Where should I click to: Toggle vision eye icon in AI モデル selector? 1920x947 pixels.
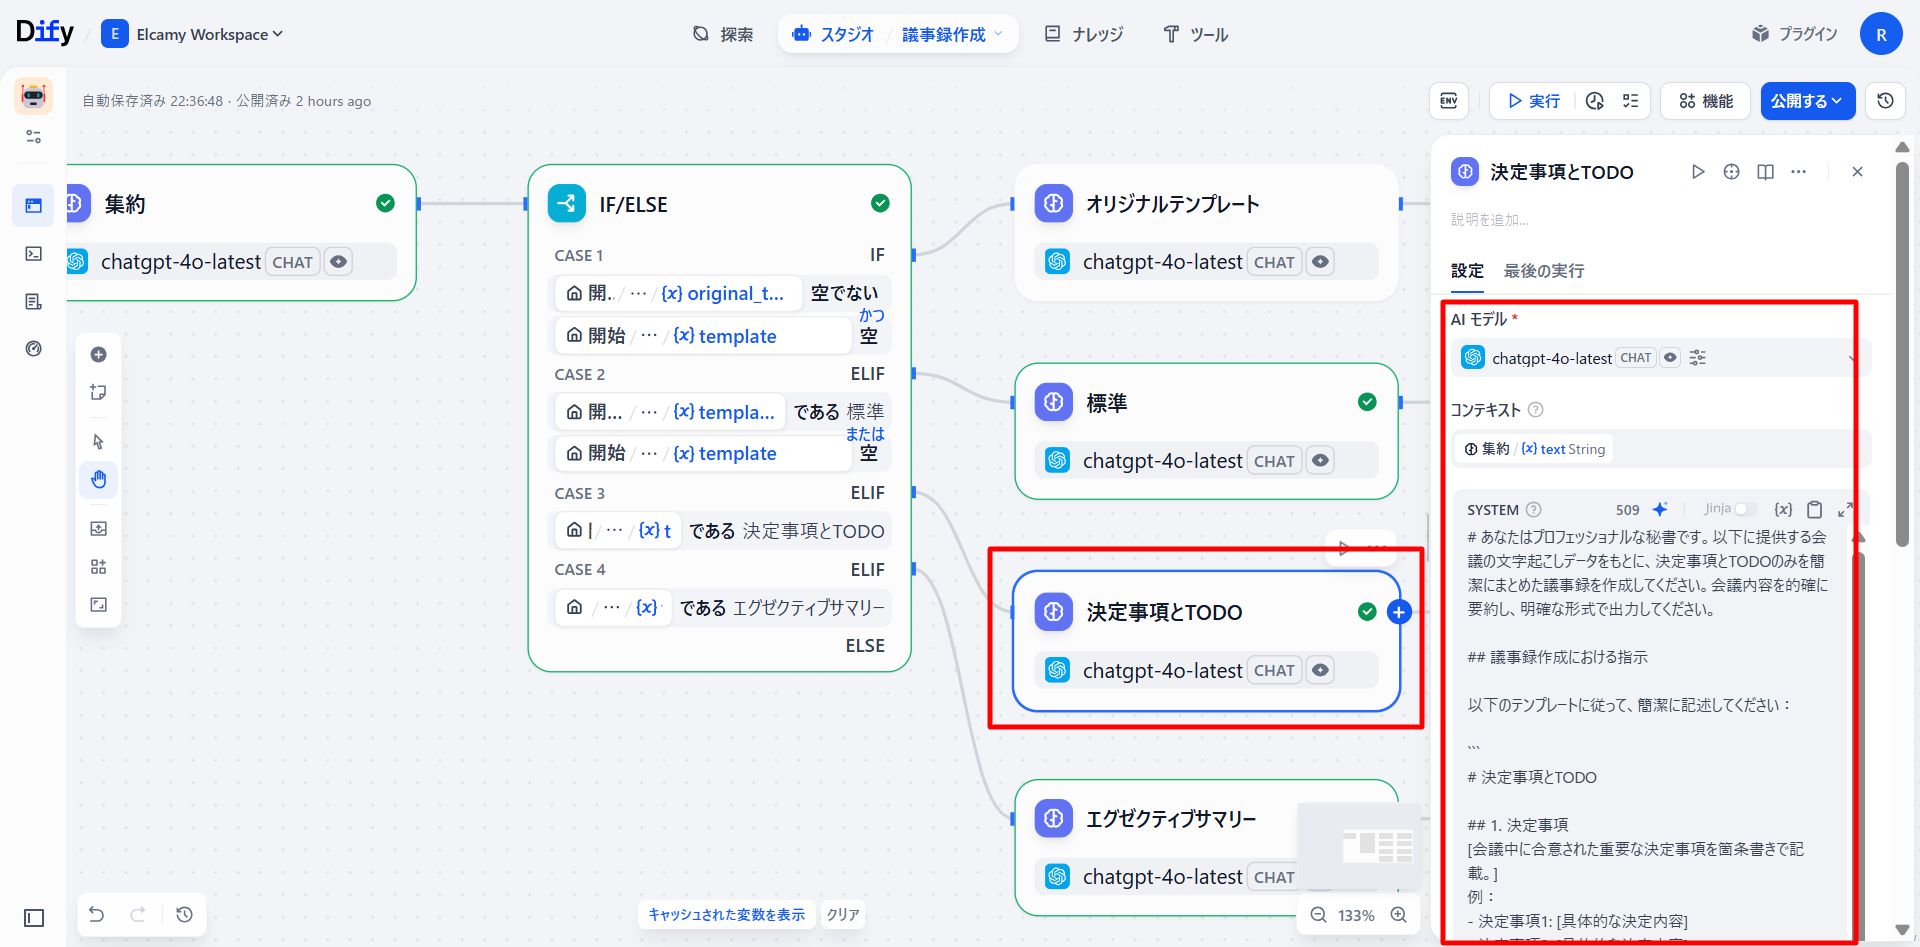1670,358
